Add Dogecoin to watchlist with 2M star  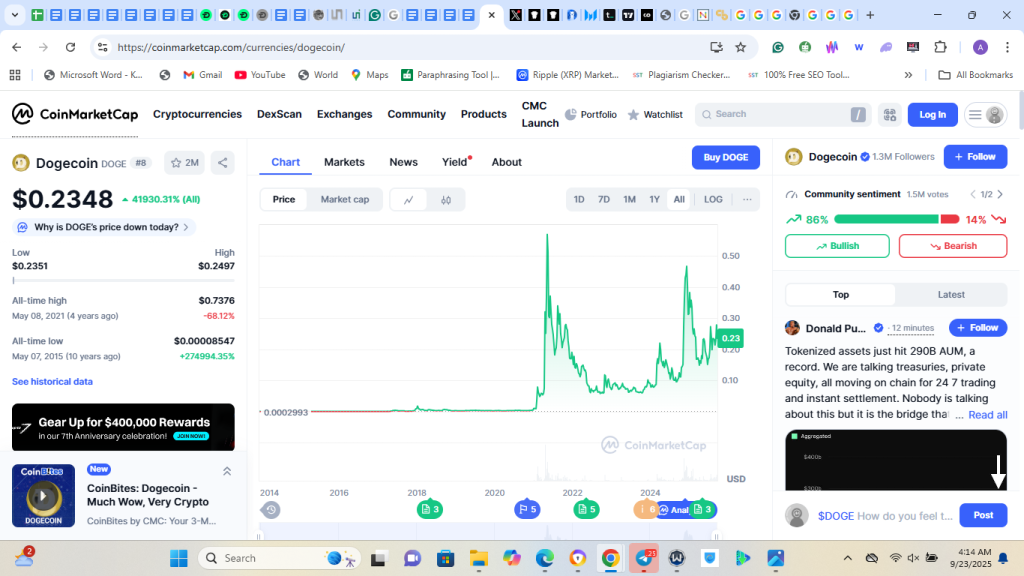click(184, 163)
